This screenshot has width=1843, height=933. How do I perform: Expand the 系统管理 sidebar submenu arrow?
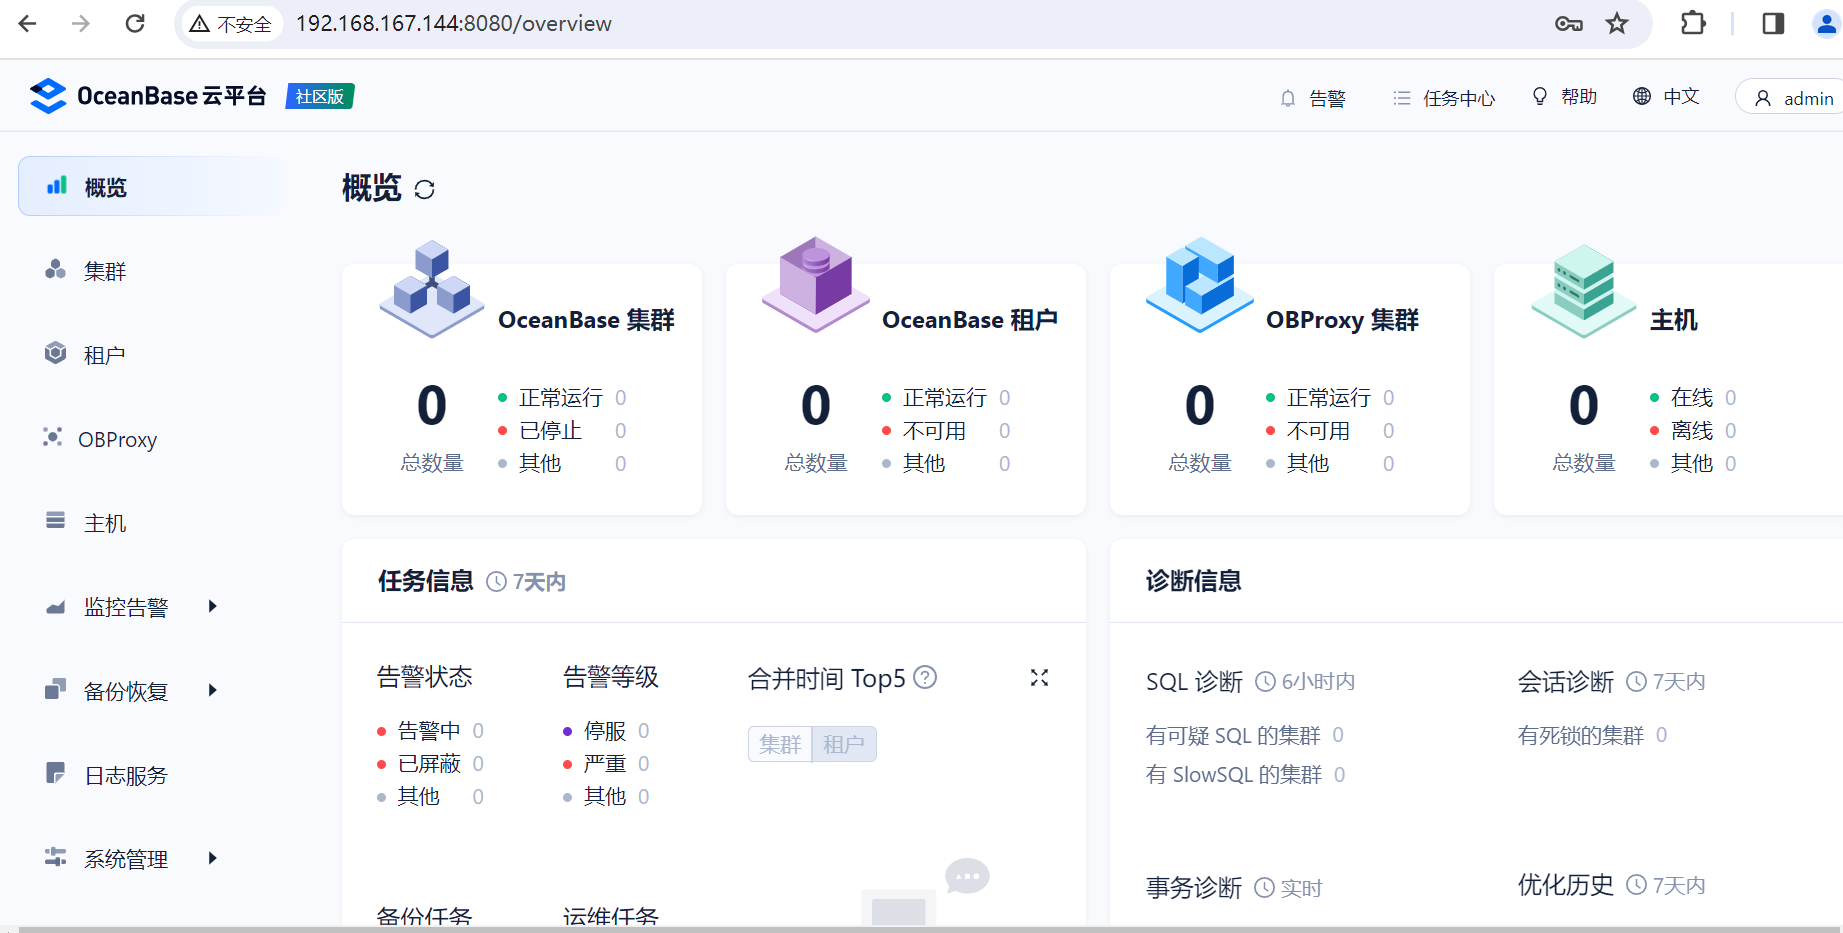[212, 858]
